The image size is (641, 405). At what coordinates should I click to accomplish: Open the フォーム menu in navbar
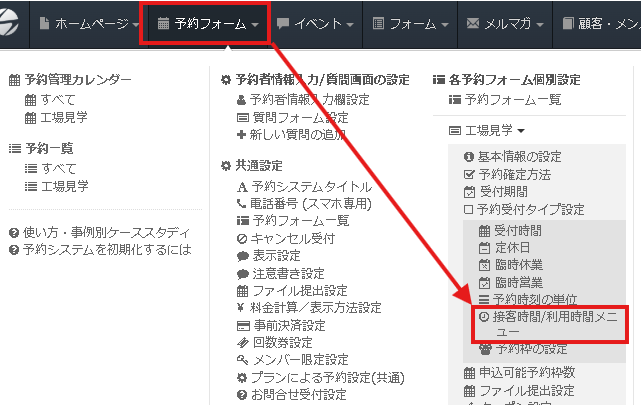tap(410, 24)
